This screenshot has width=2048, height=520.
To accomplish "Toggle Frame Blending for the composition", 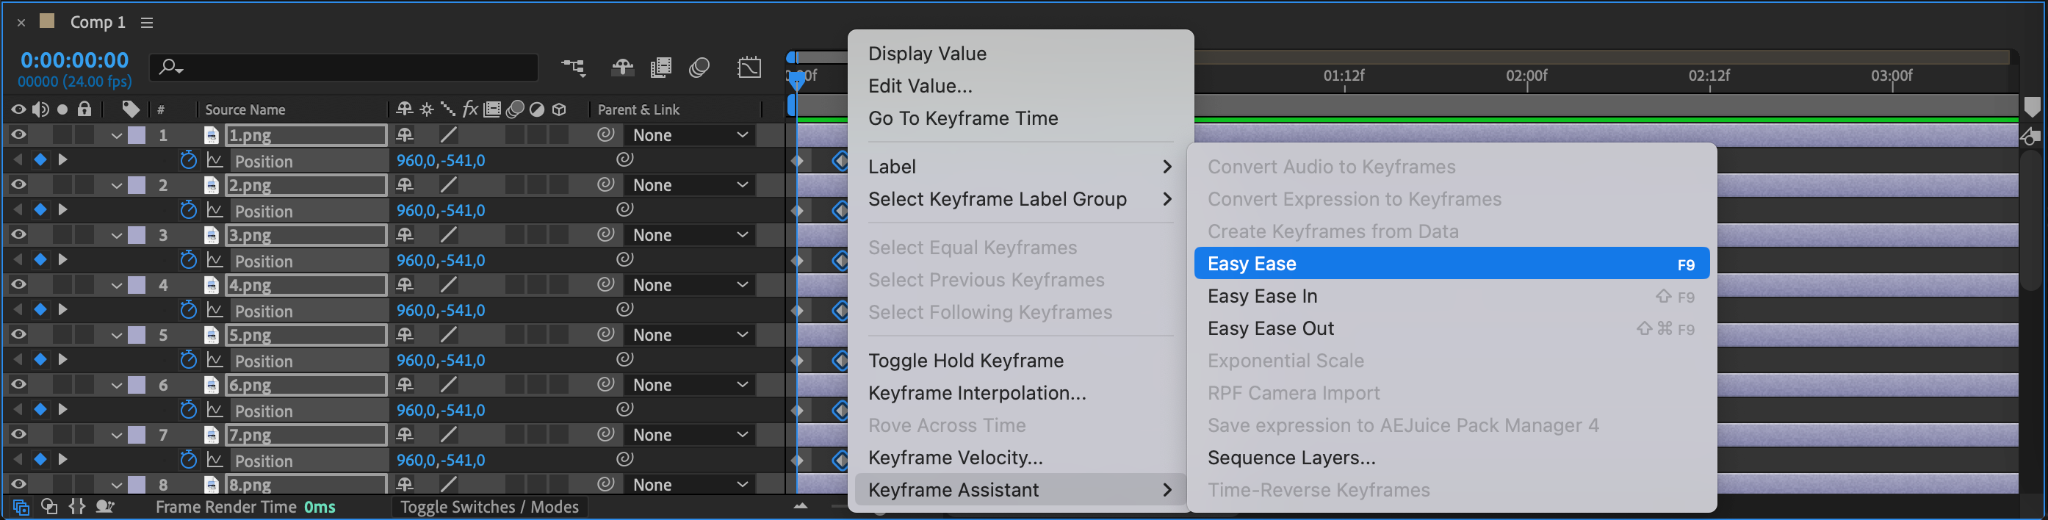I will (x=661, y=67).
